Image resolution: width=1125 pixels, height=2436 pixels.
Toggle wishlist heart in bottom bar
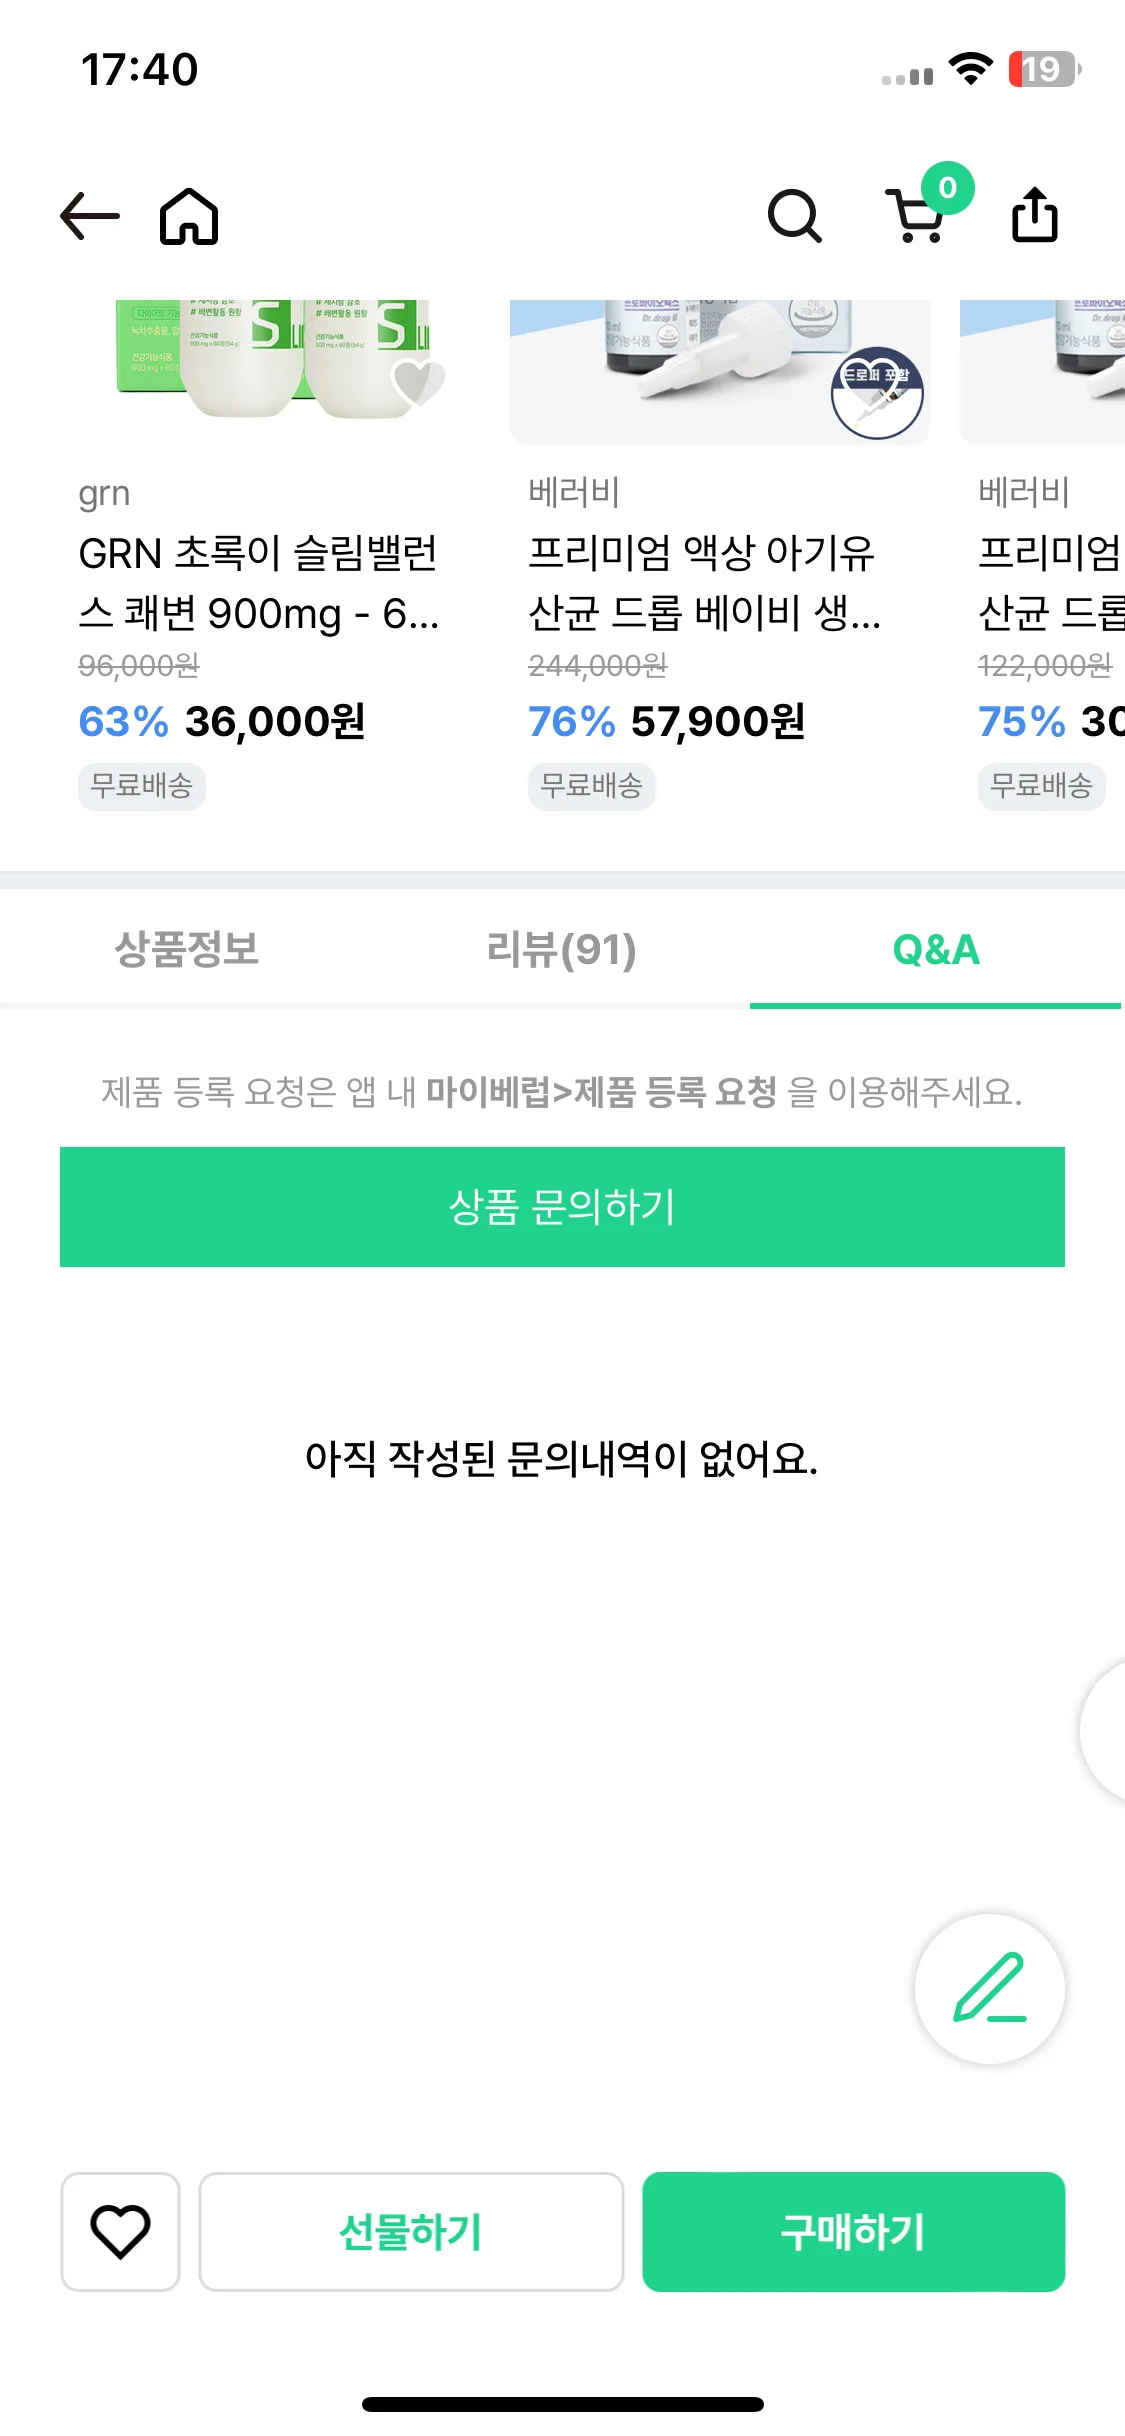[120, 2231]
